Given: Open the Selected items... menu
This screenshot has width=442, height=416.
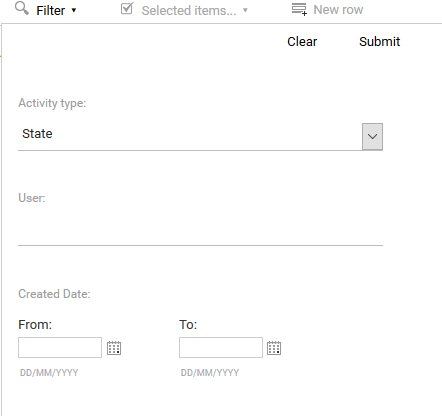Looking at the screenshot, I should pos(189,11).
